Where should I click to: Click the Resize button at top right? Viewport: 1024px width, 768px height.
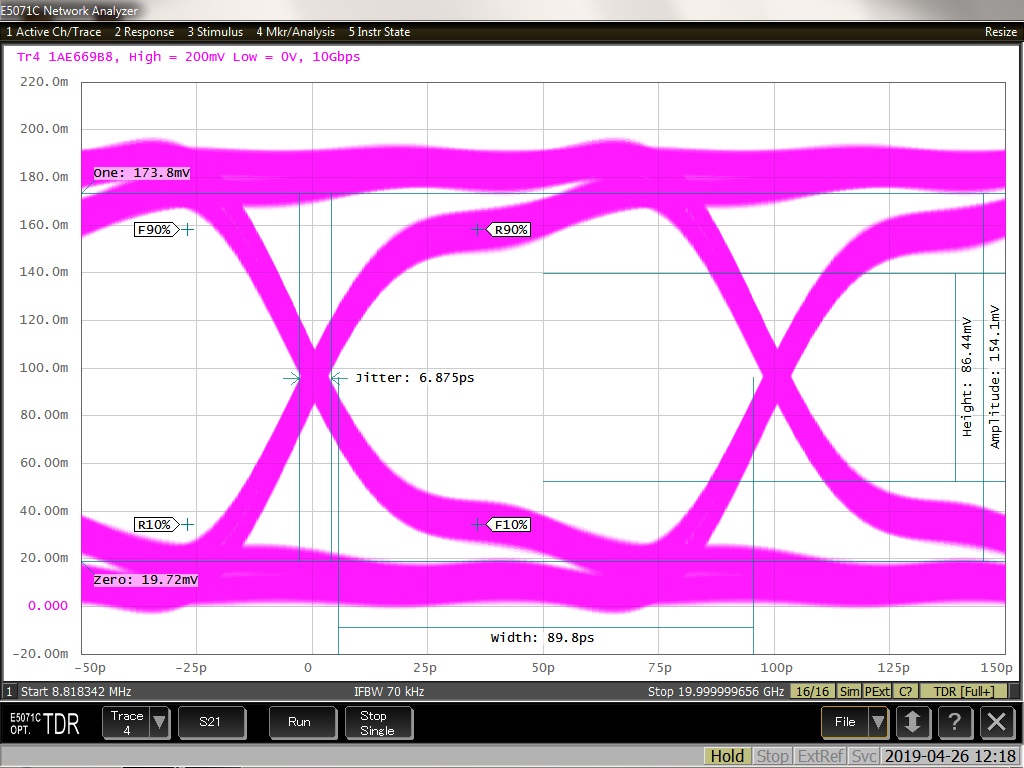coord(1000,32)
